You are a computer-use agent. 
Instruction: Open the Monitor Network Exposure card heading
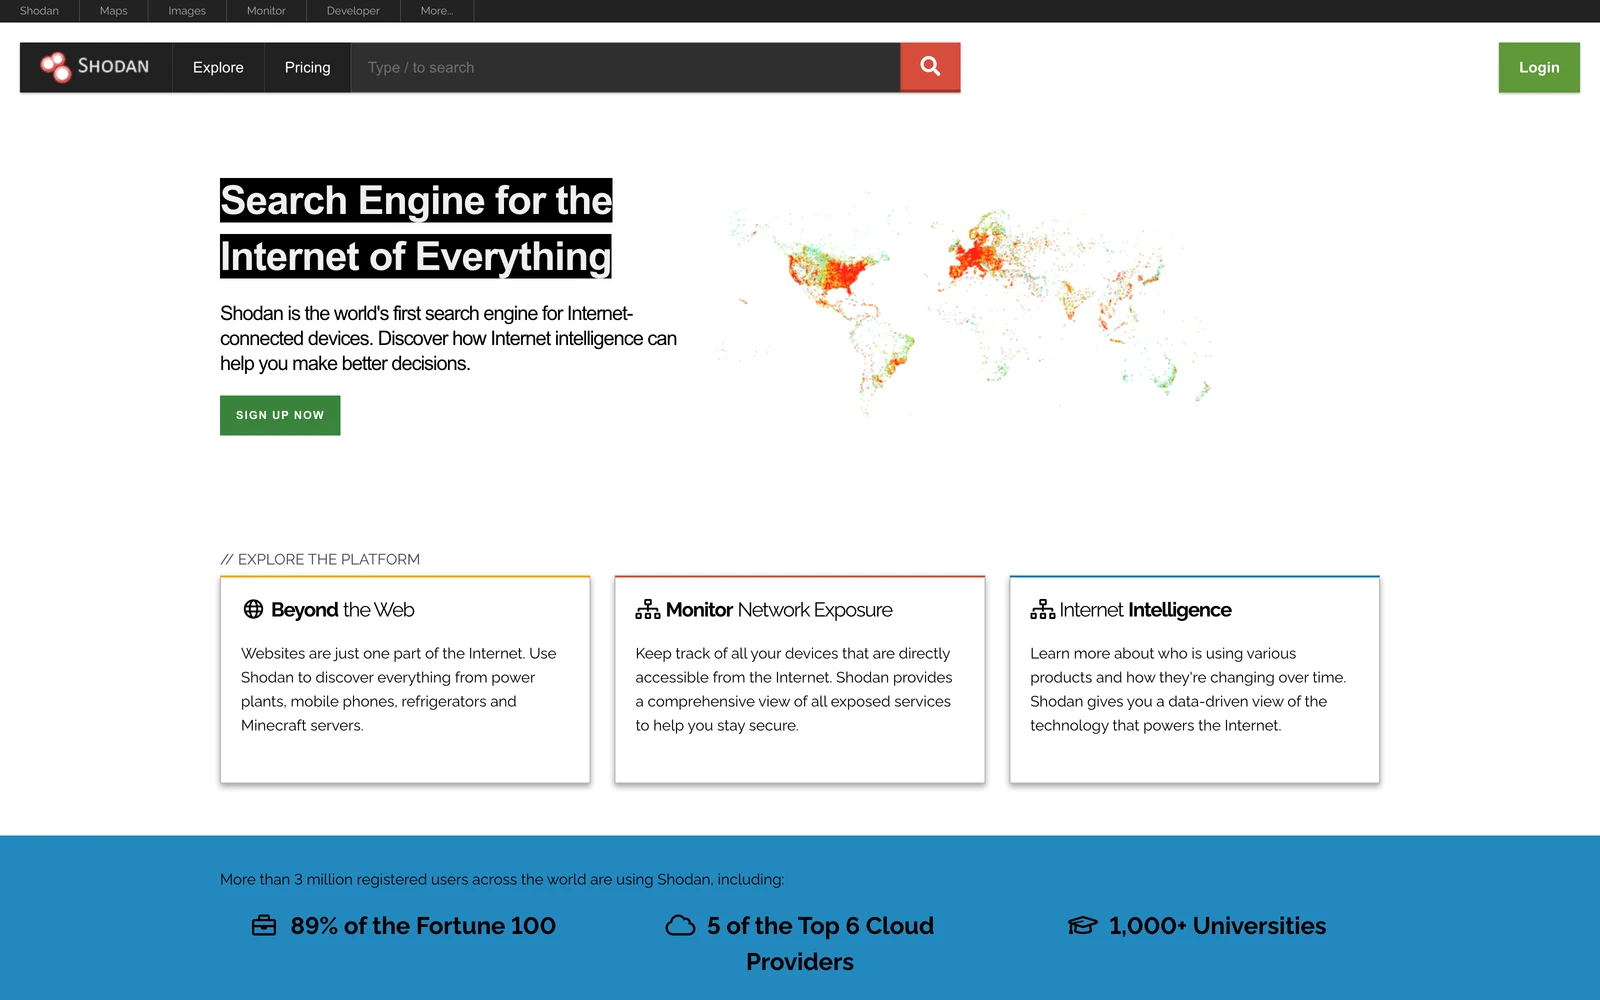click(x=779, y=610)
